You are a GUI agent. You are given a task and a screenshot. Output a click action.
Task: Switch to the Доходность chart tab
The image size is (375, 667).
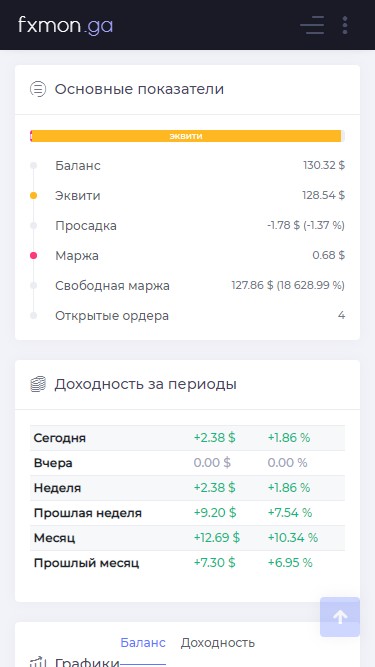click(218, 642)
